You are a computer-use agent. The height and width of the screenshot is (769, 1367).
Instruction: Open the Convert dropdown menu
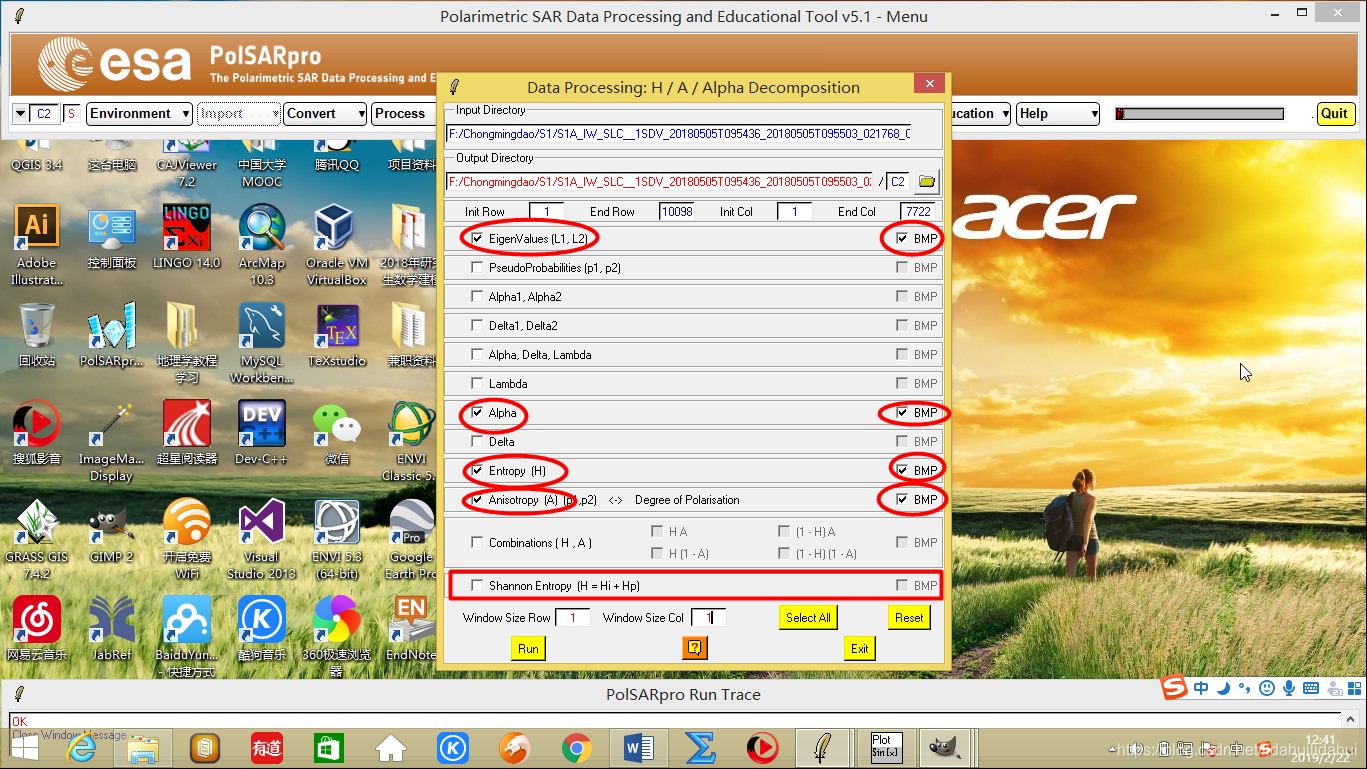325,114
